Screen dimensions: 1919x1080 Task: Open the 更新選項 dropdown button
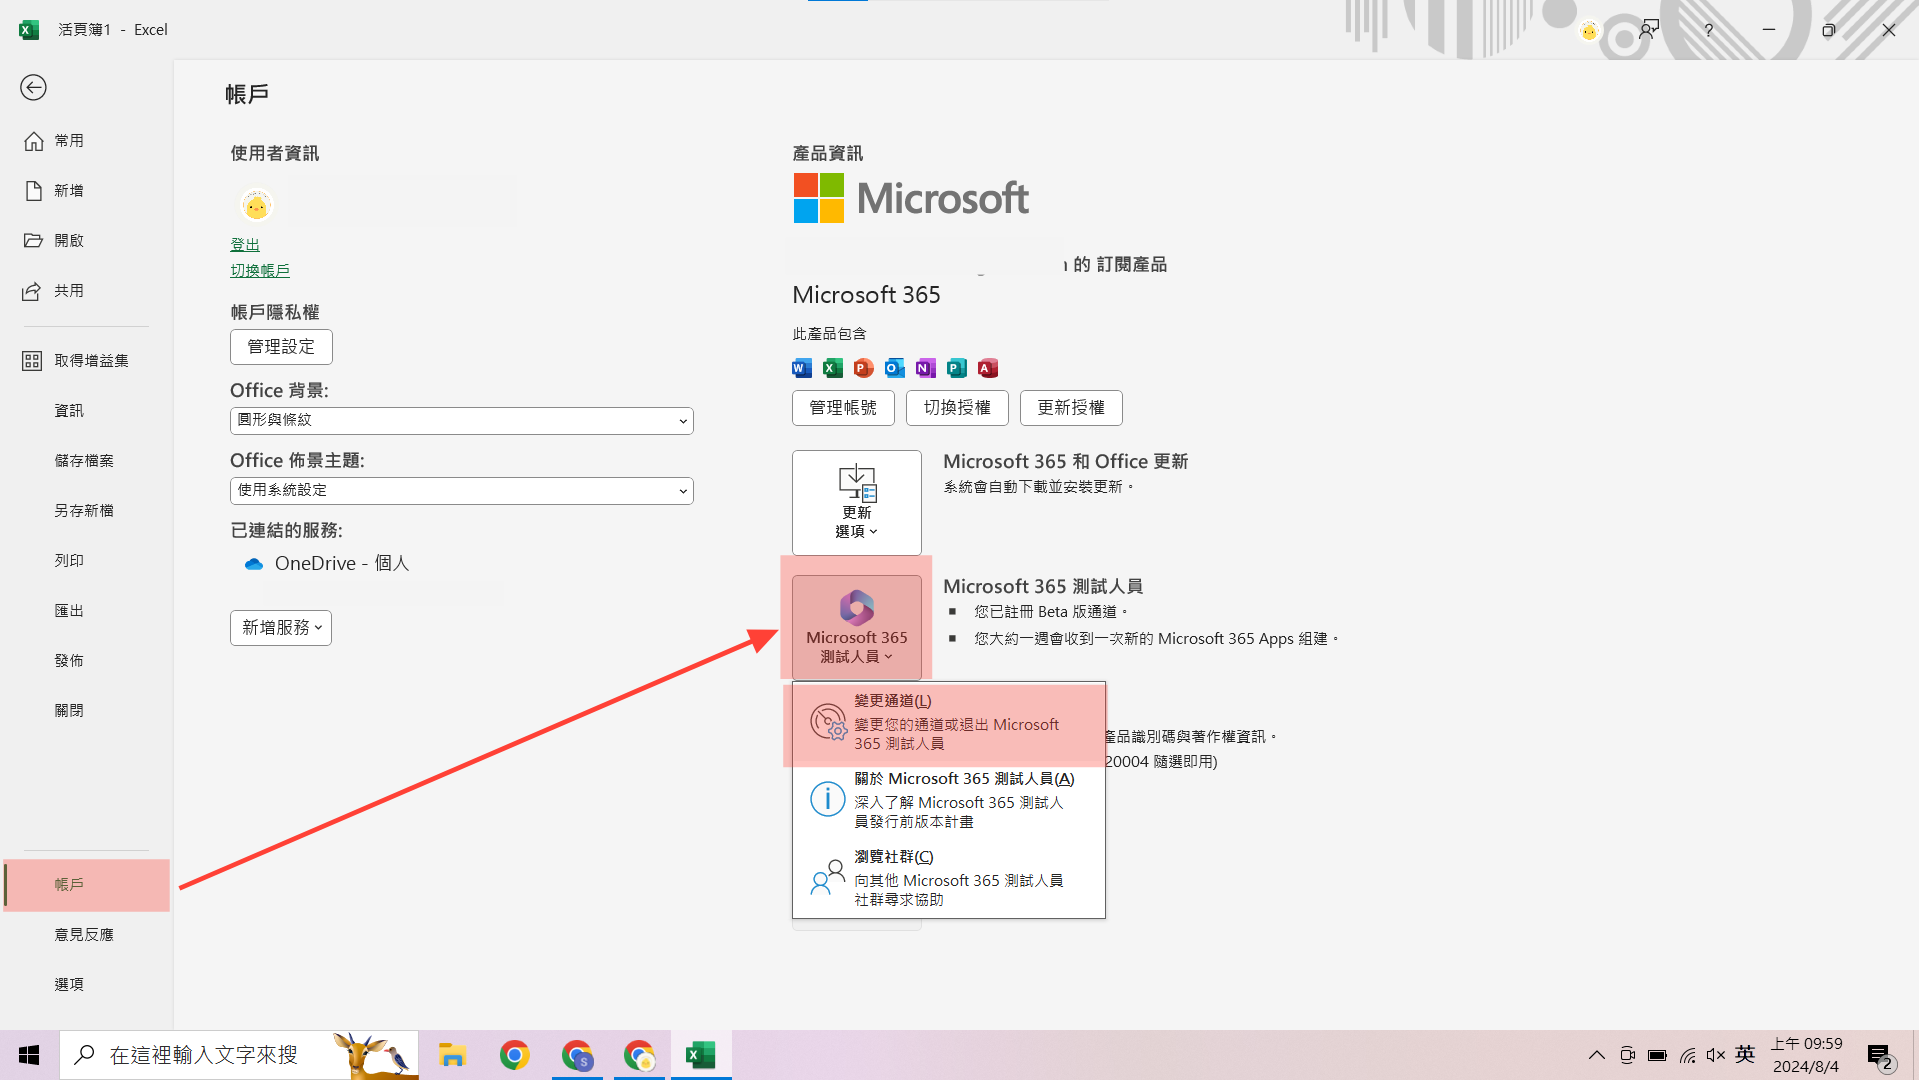coord(857,503)
